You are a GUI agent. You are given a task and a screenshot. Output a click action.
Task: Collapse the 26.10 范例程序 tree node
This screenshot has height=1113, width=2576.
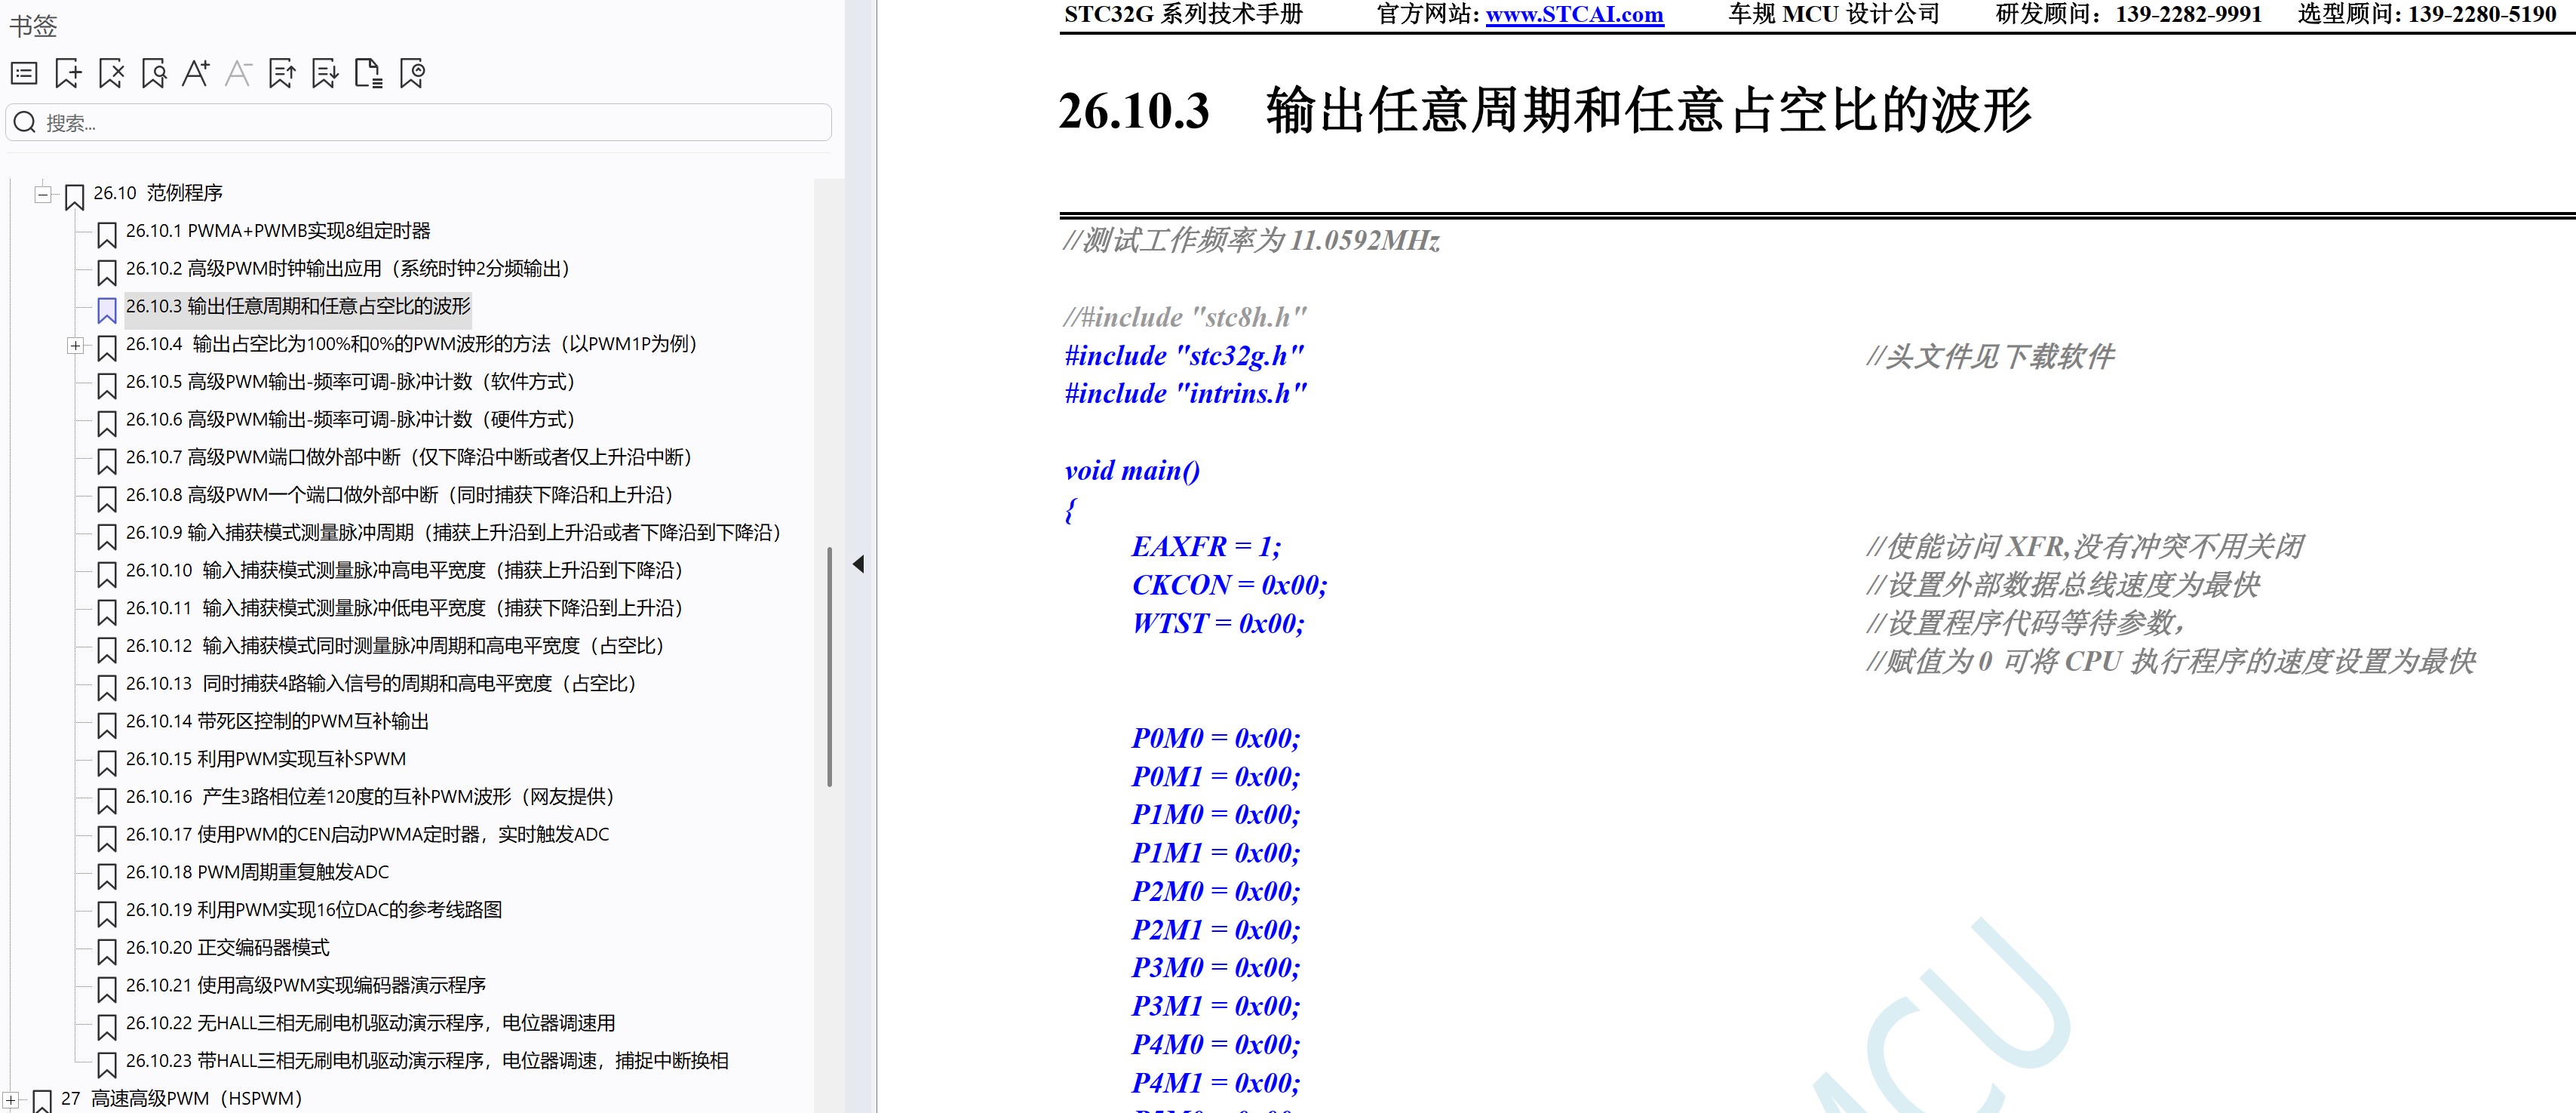point(43,194)
